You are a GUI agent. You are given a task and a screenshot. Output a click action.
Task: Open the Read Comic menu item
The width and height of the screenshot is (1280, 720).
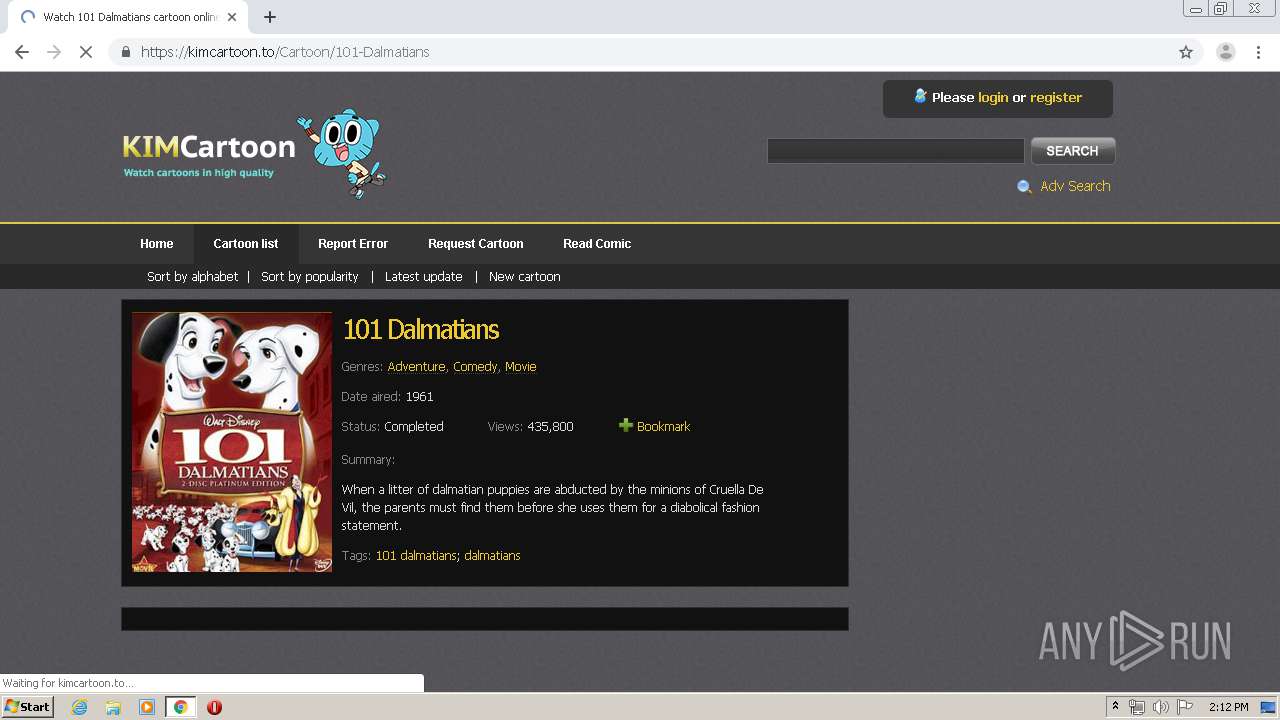tap(597, 244)
